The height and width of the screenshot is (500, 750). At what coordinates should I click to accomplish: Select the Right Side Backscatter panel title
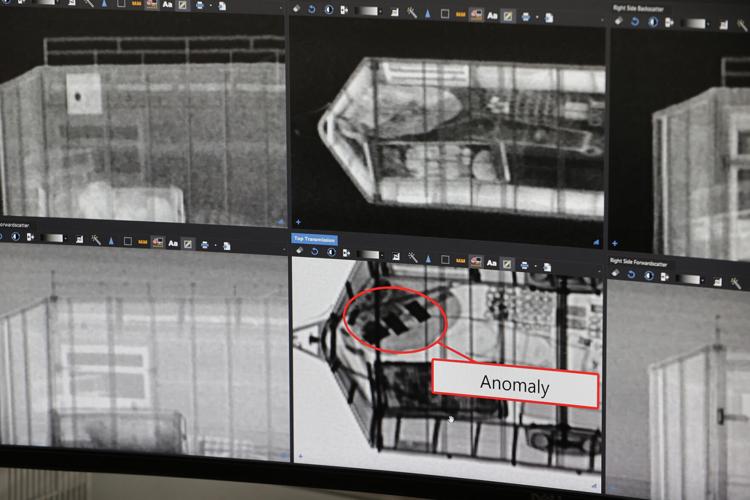[x=638, y=9]
